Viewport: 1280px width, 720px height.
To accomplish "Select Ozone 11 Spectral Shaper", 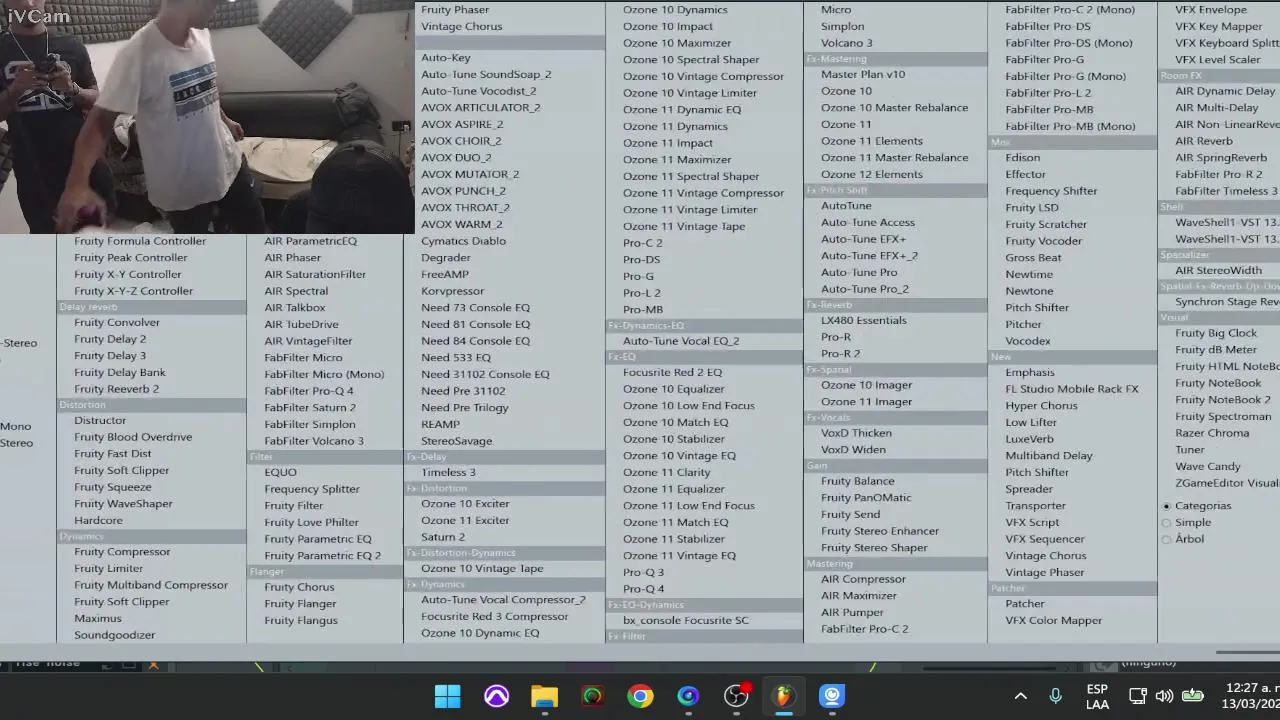I will [691, 176].
